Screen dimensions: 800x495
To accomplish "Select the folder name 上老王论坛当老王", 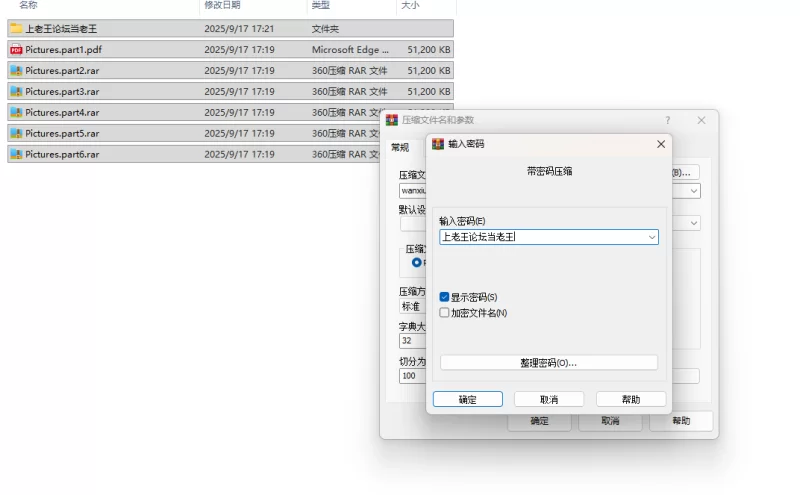I will [61, 29].
